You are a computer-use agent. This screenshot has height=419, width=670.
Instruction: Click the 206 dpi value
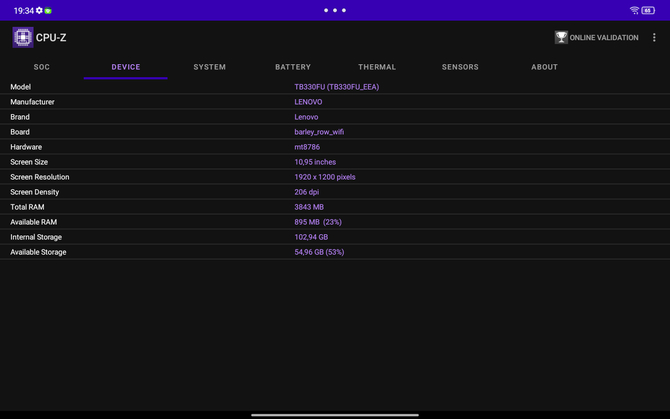307,192
